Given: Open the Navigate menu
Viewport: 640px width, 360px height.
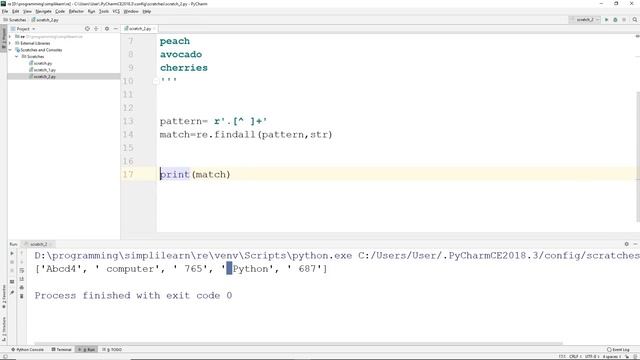Looking at the screenshot, I should [43, 11].
